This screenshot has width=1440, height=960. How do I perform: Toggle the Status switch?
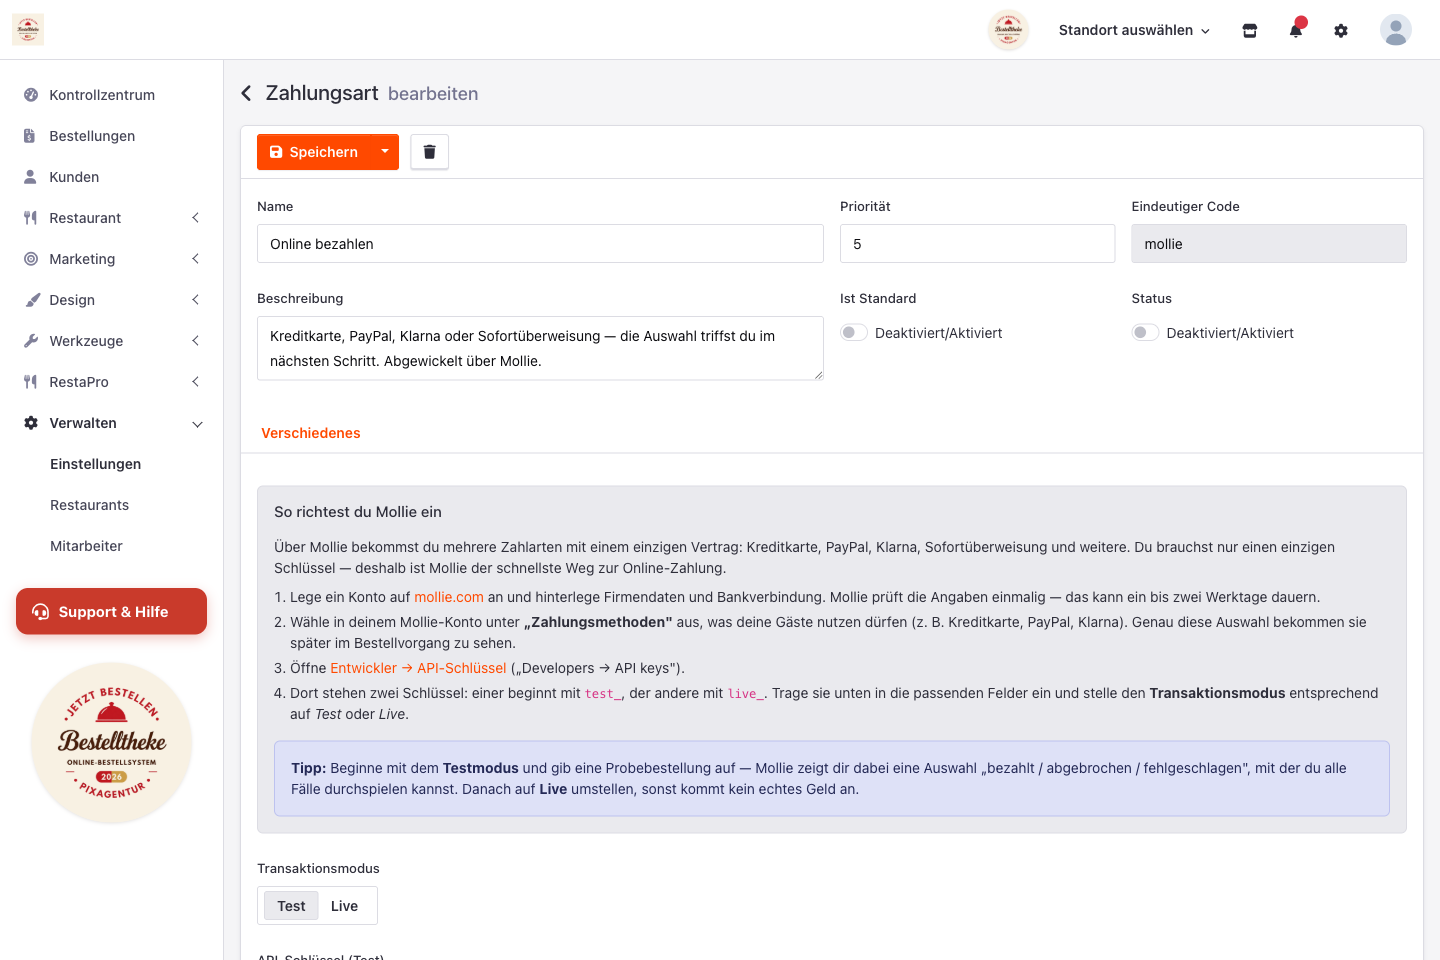point(1145,333)
